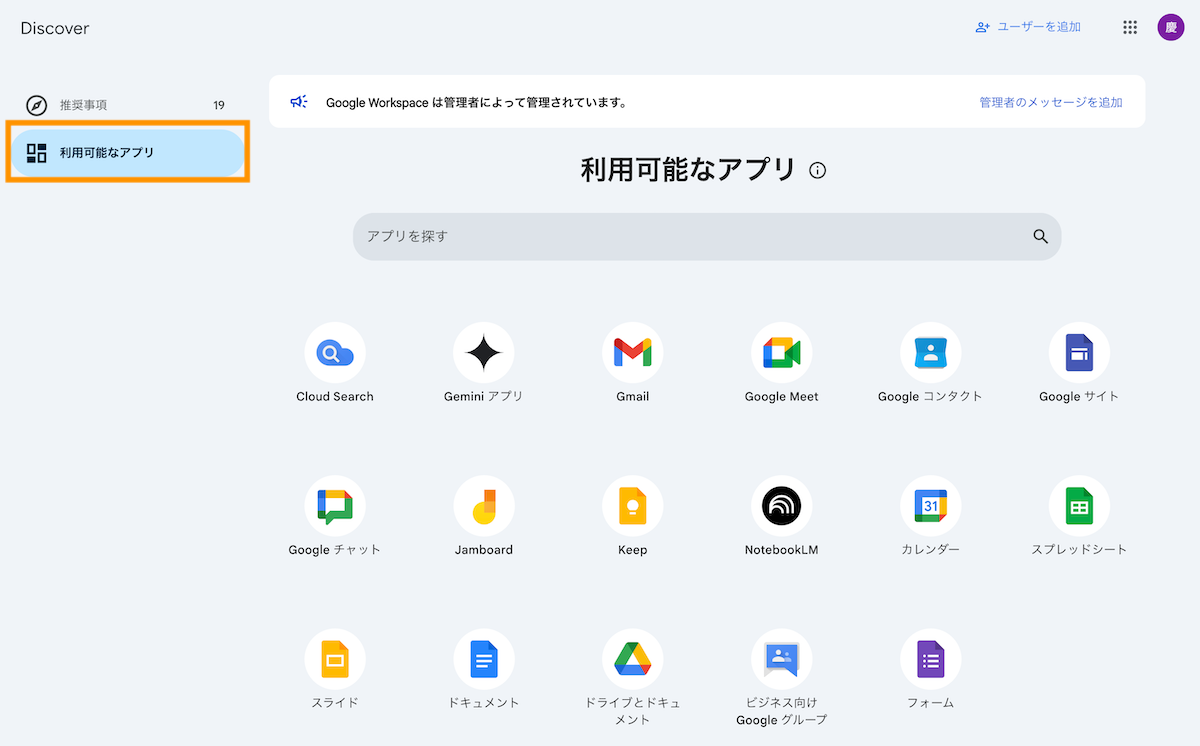1200x746 pixels.
Task: Open the Google サイト icon
Action: coord(1079,353)
